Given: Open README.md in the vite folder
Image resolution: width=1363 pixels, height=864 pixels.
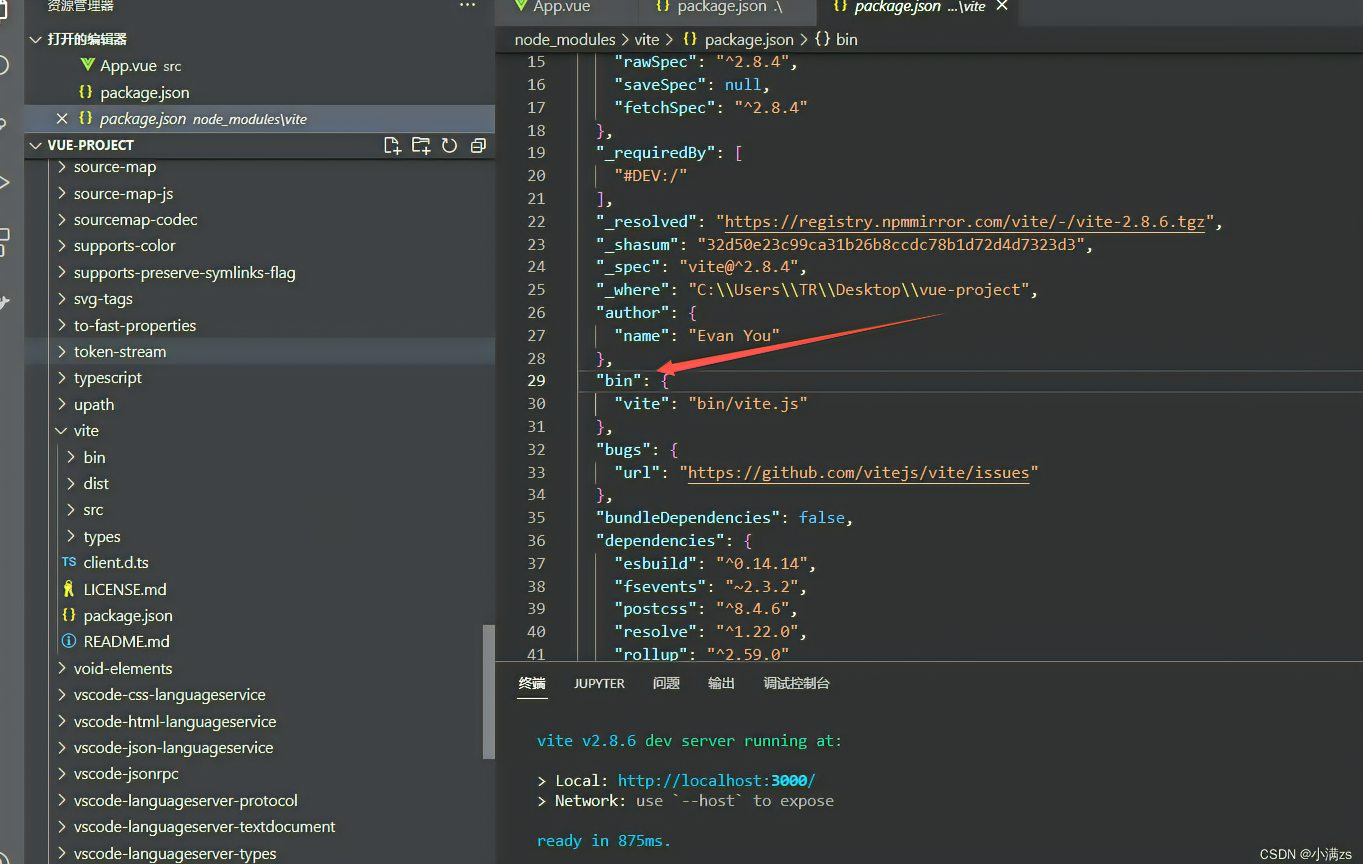Looking at the screenshot, I should pos(126,642).
